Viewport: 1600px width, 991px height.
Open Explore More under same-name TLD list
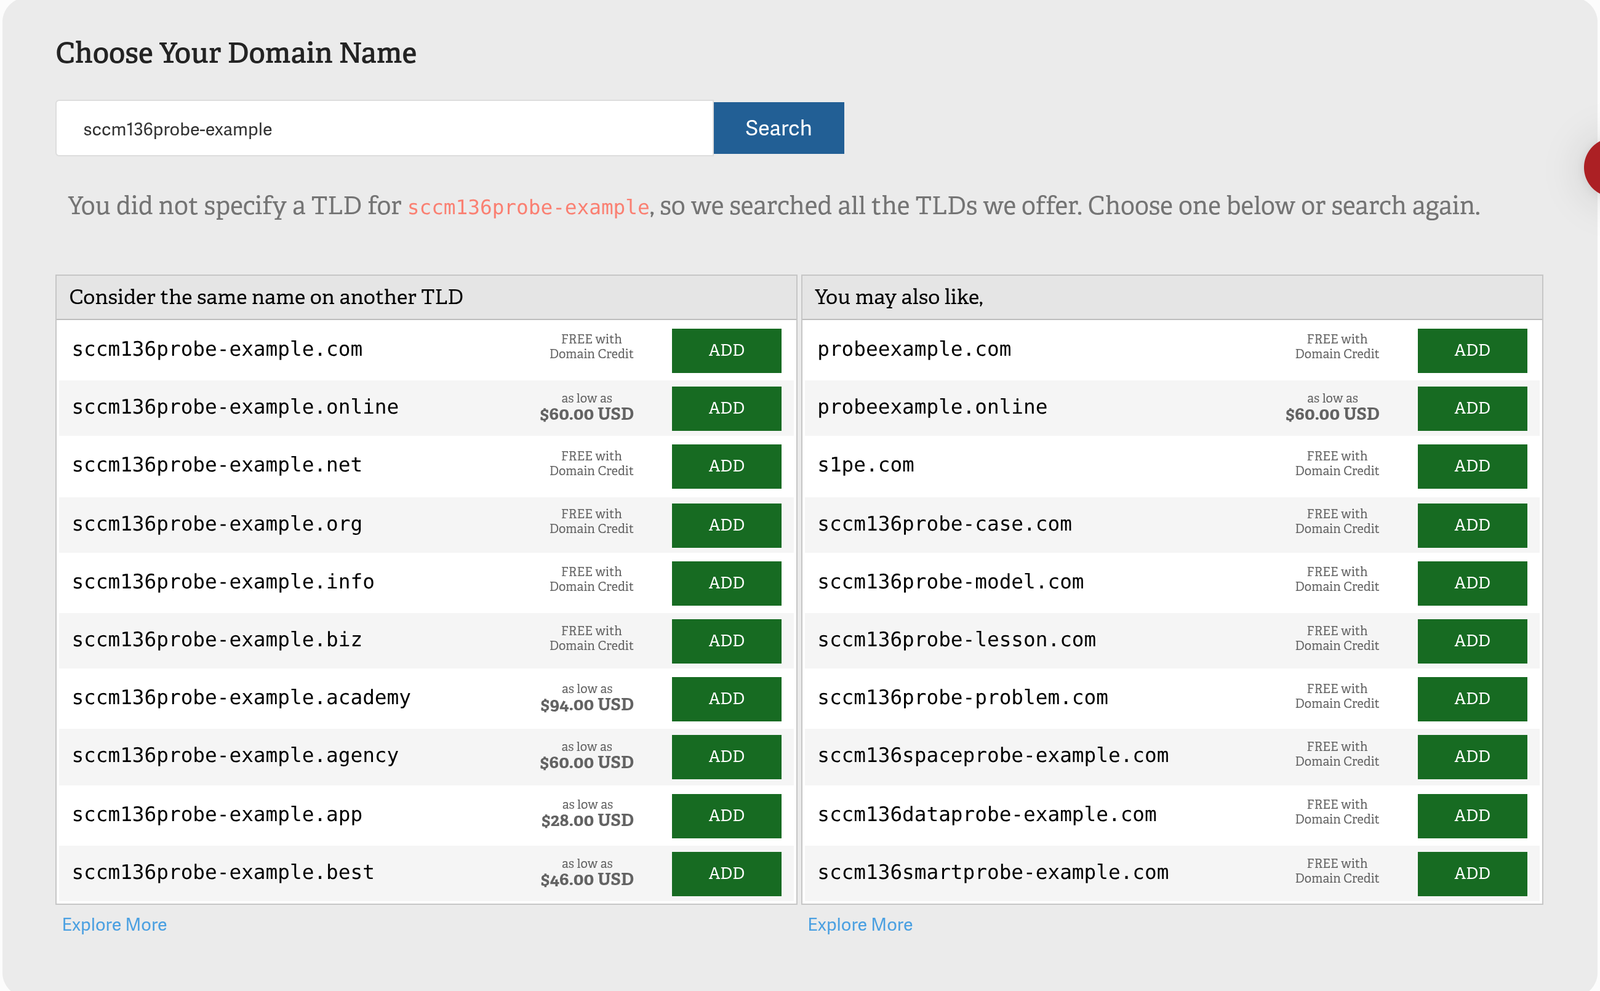pyautogui.click(x=114, y=925)
